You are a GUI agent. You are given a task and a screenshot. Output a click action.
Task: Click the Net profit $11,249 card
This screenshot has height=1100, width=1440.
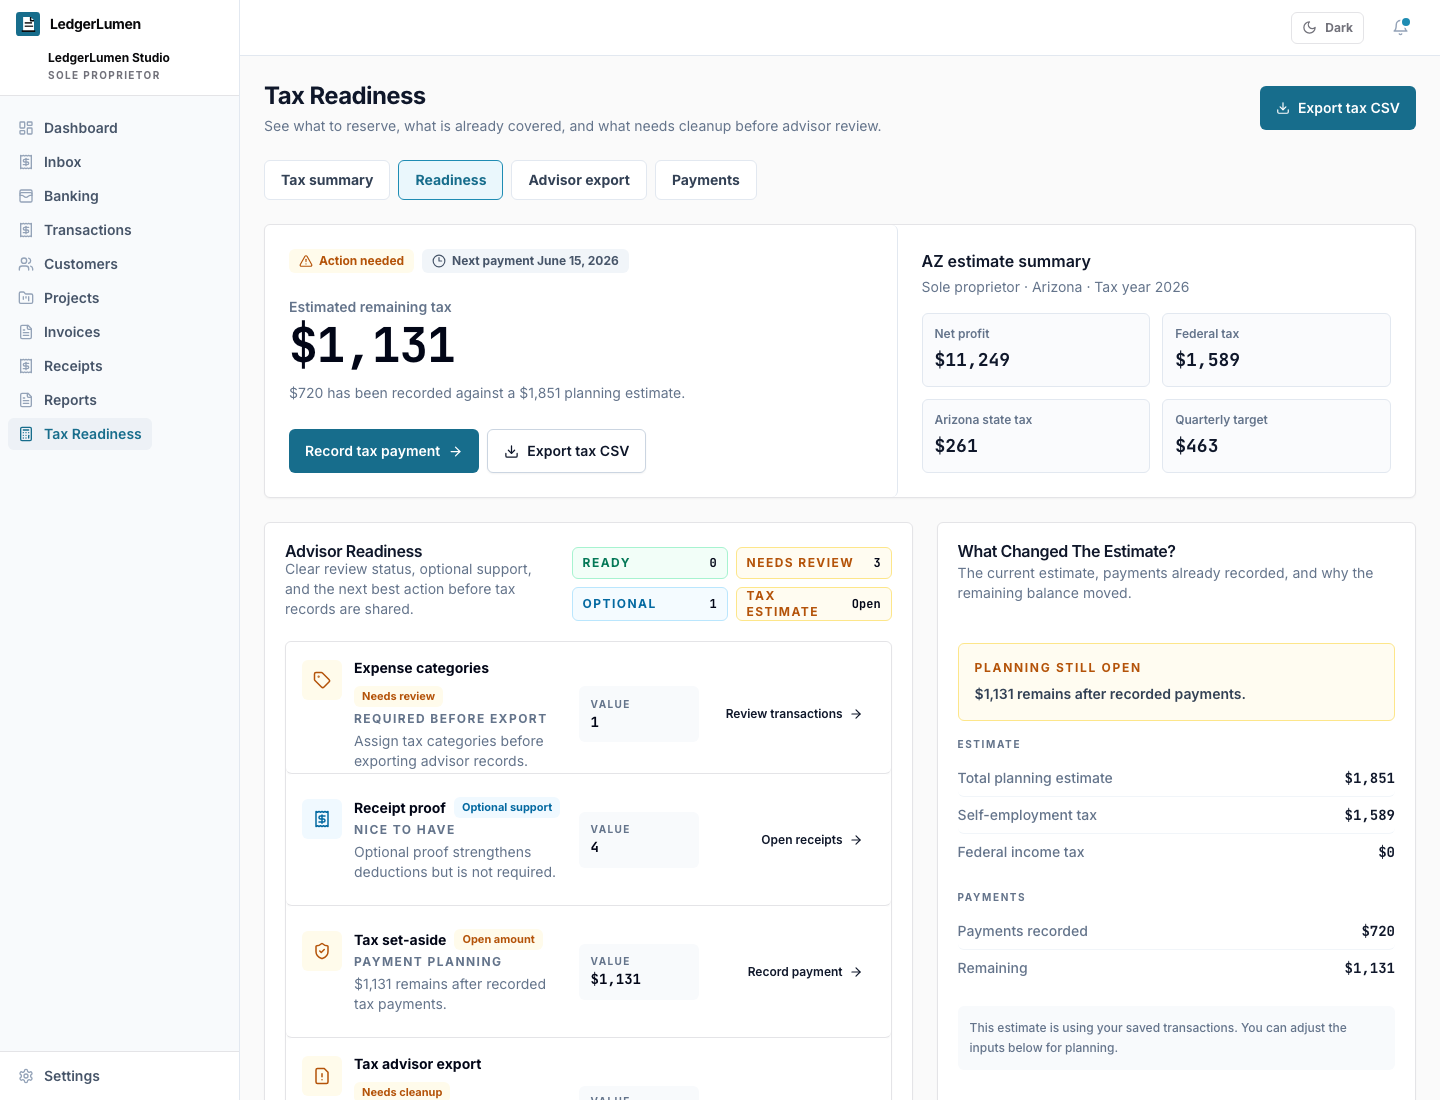pos(1036,350)
